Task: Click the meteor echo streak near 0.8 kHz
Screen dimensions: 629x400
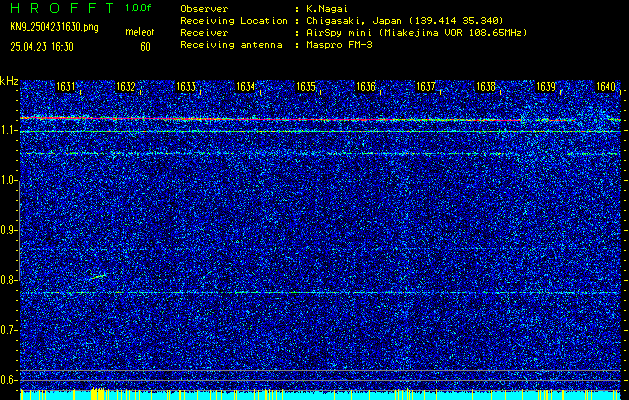Action: pos(98,276)
